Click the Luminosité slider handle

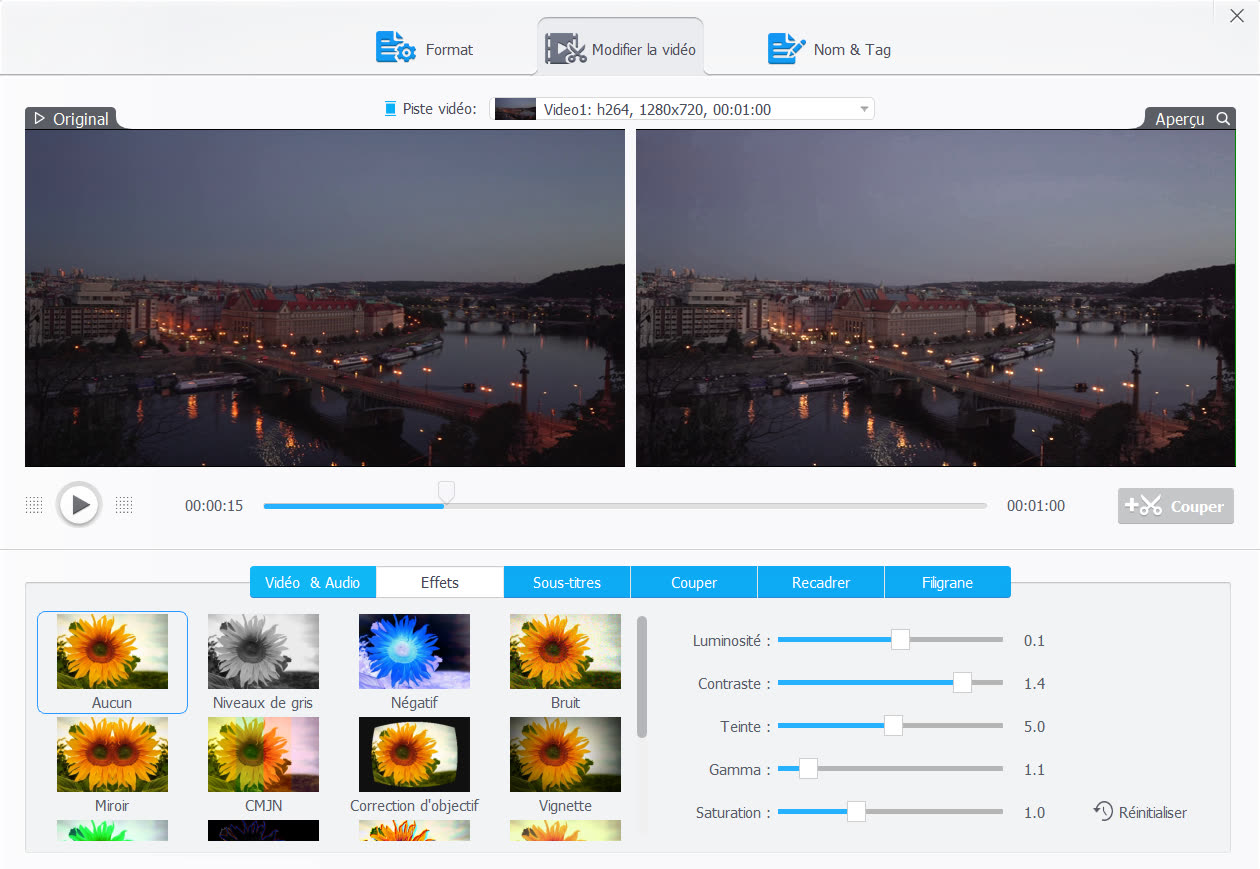pyautogui.click(x=900, y=640)
